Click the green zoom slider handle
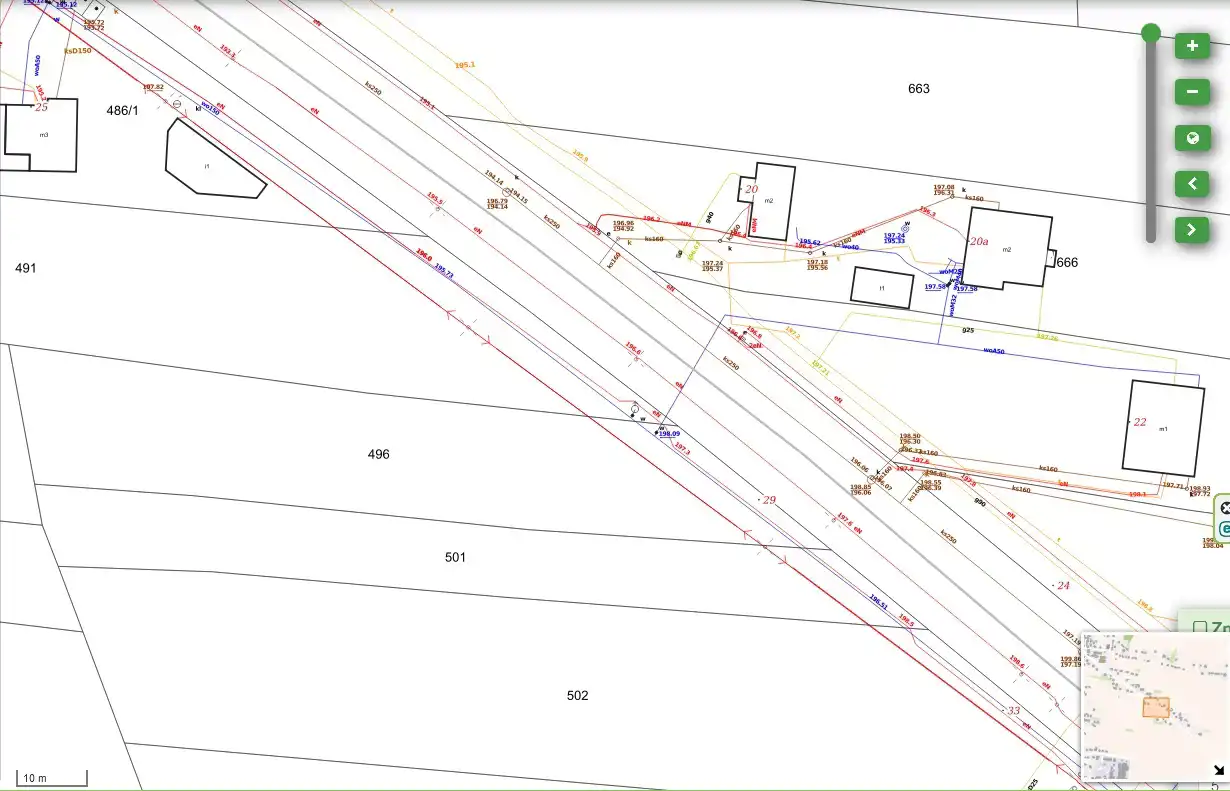The width and height of the screenshot is (1230, 791). point(1151,34)
